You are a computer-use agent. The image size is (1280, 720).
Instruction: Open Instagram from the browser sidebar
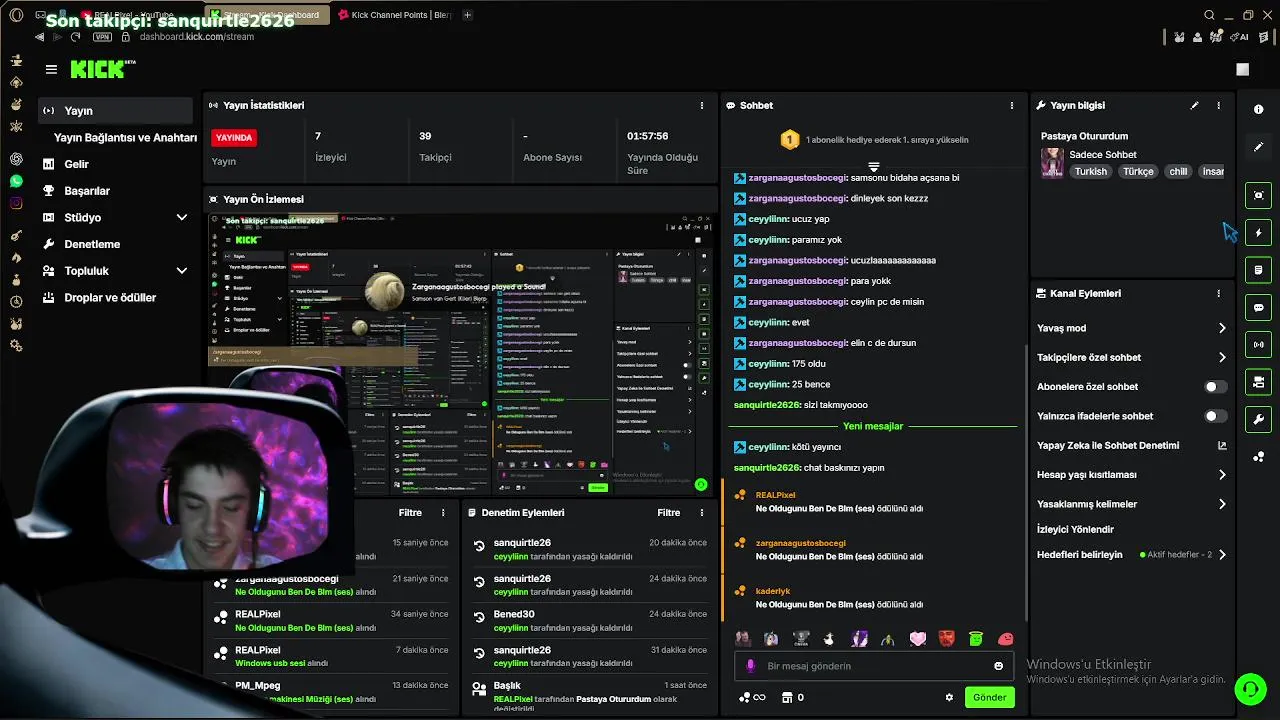(16, 203)
